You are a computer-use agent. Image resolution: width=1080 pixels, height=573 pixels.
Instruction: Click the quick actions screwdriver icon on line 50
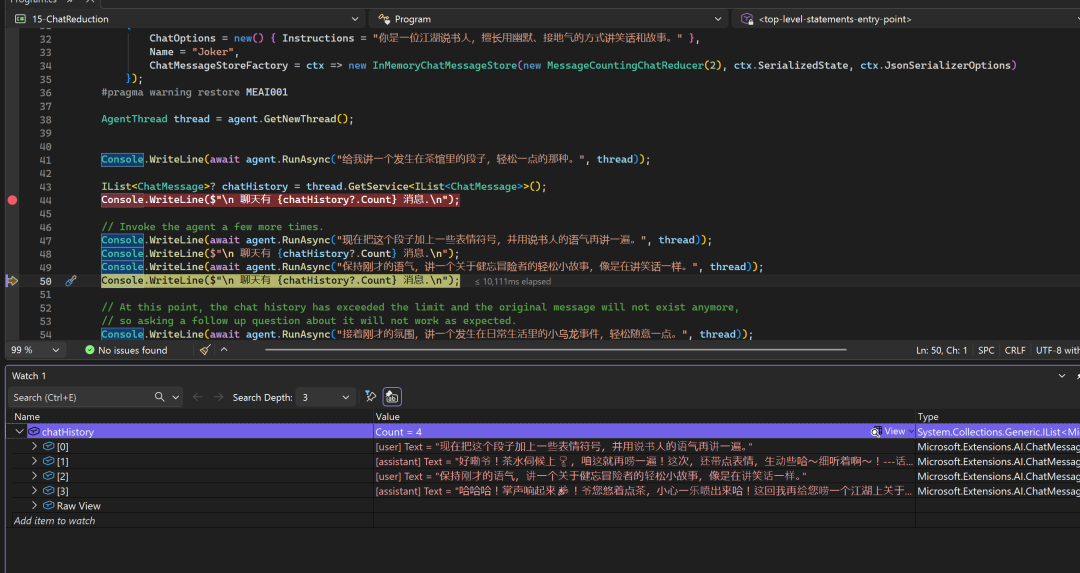71,281
